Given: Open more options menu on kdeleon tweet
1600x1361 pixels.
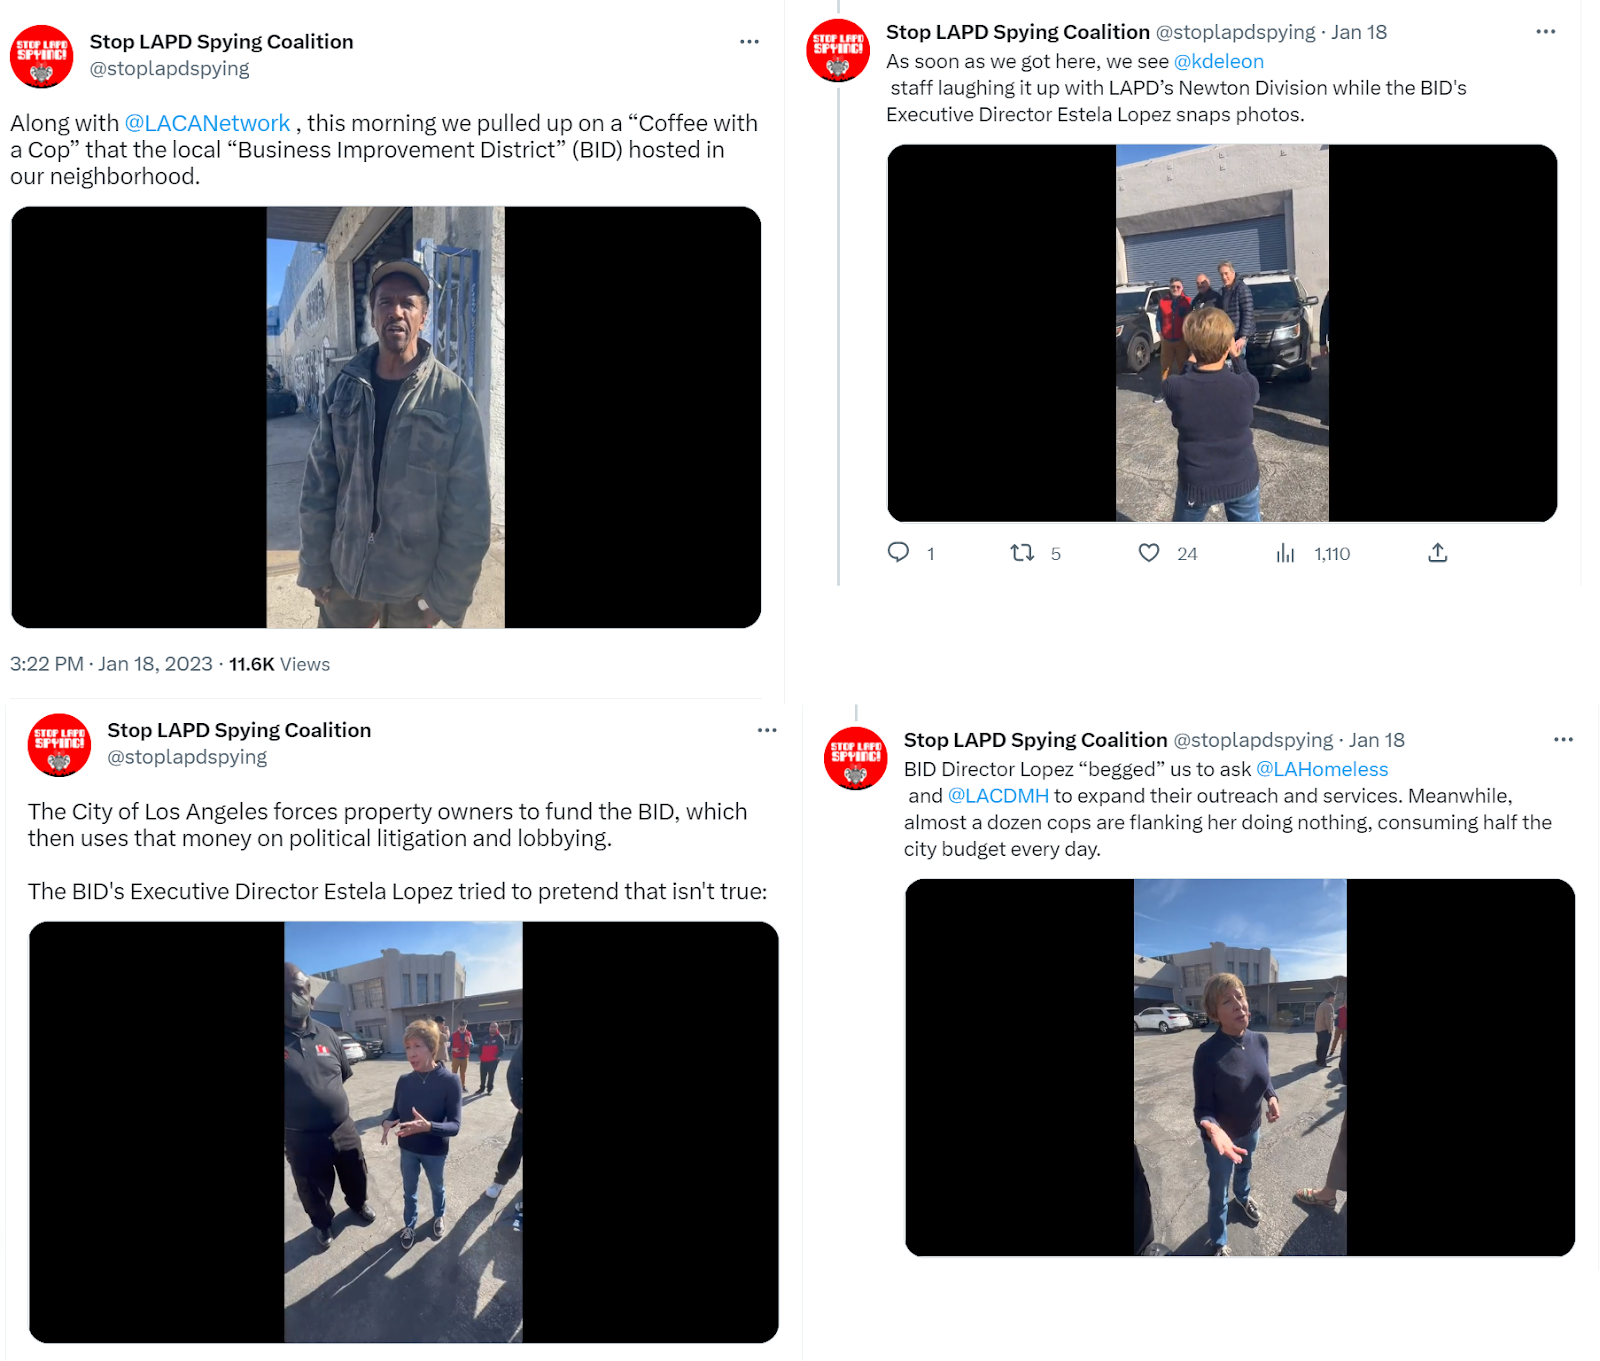Looking at the screenshot, I should coord(1546,32).
